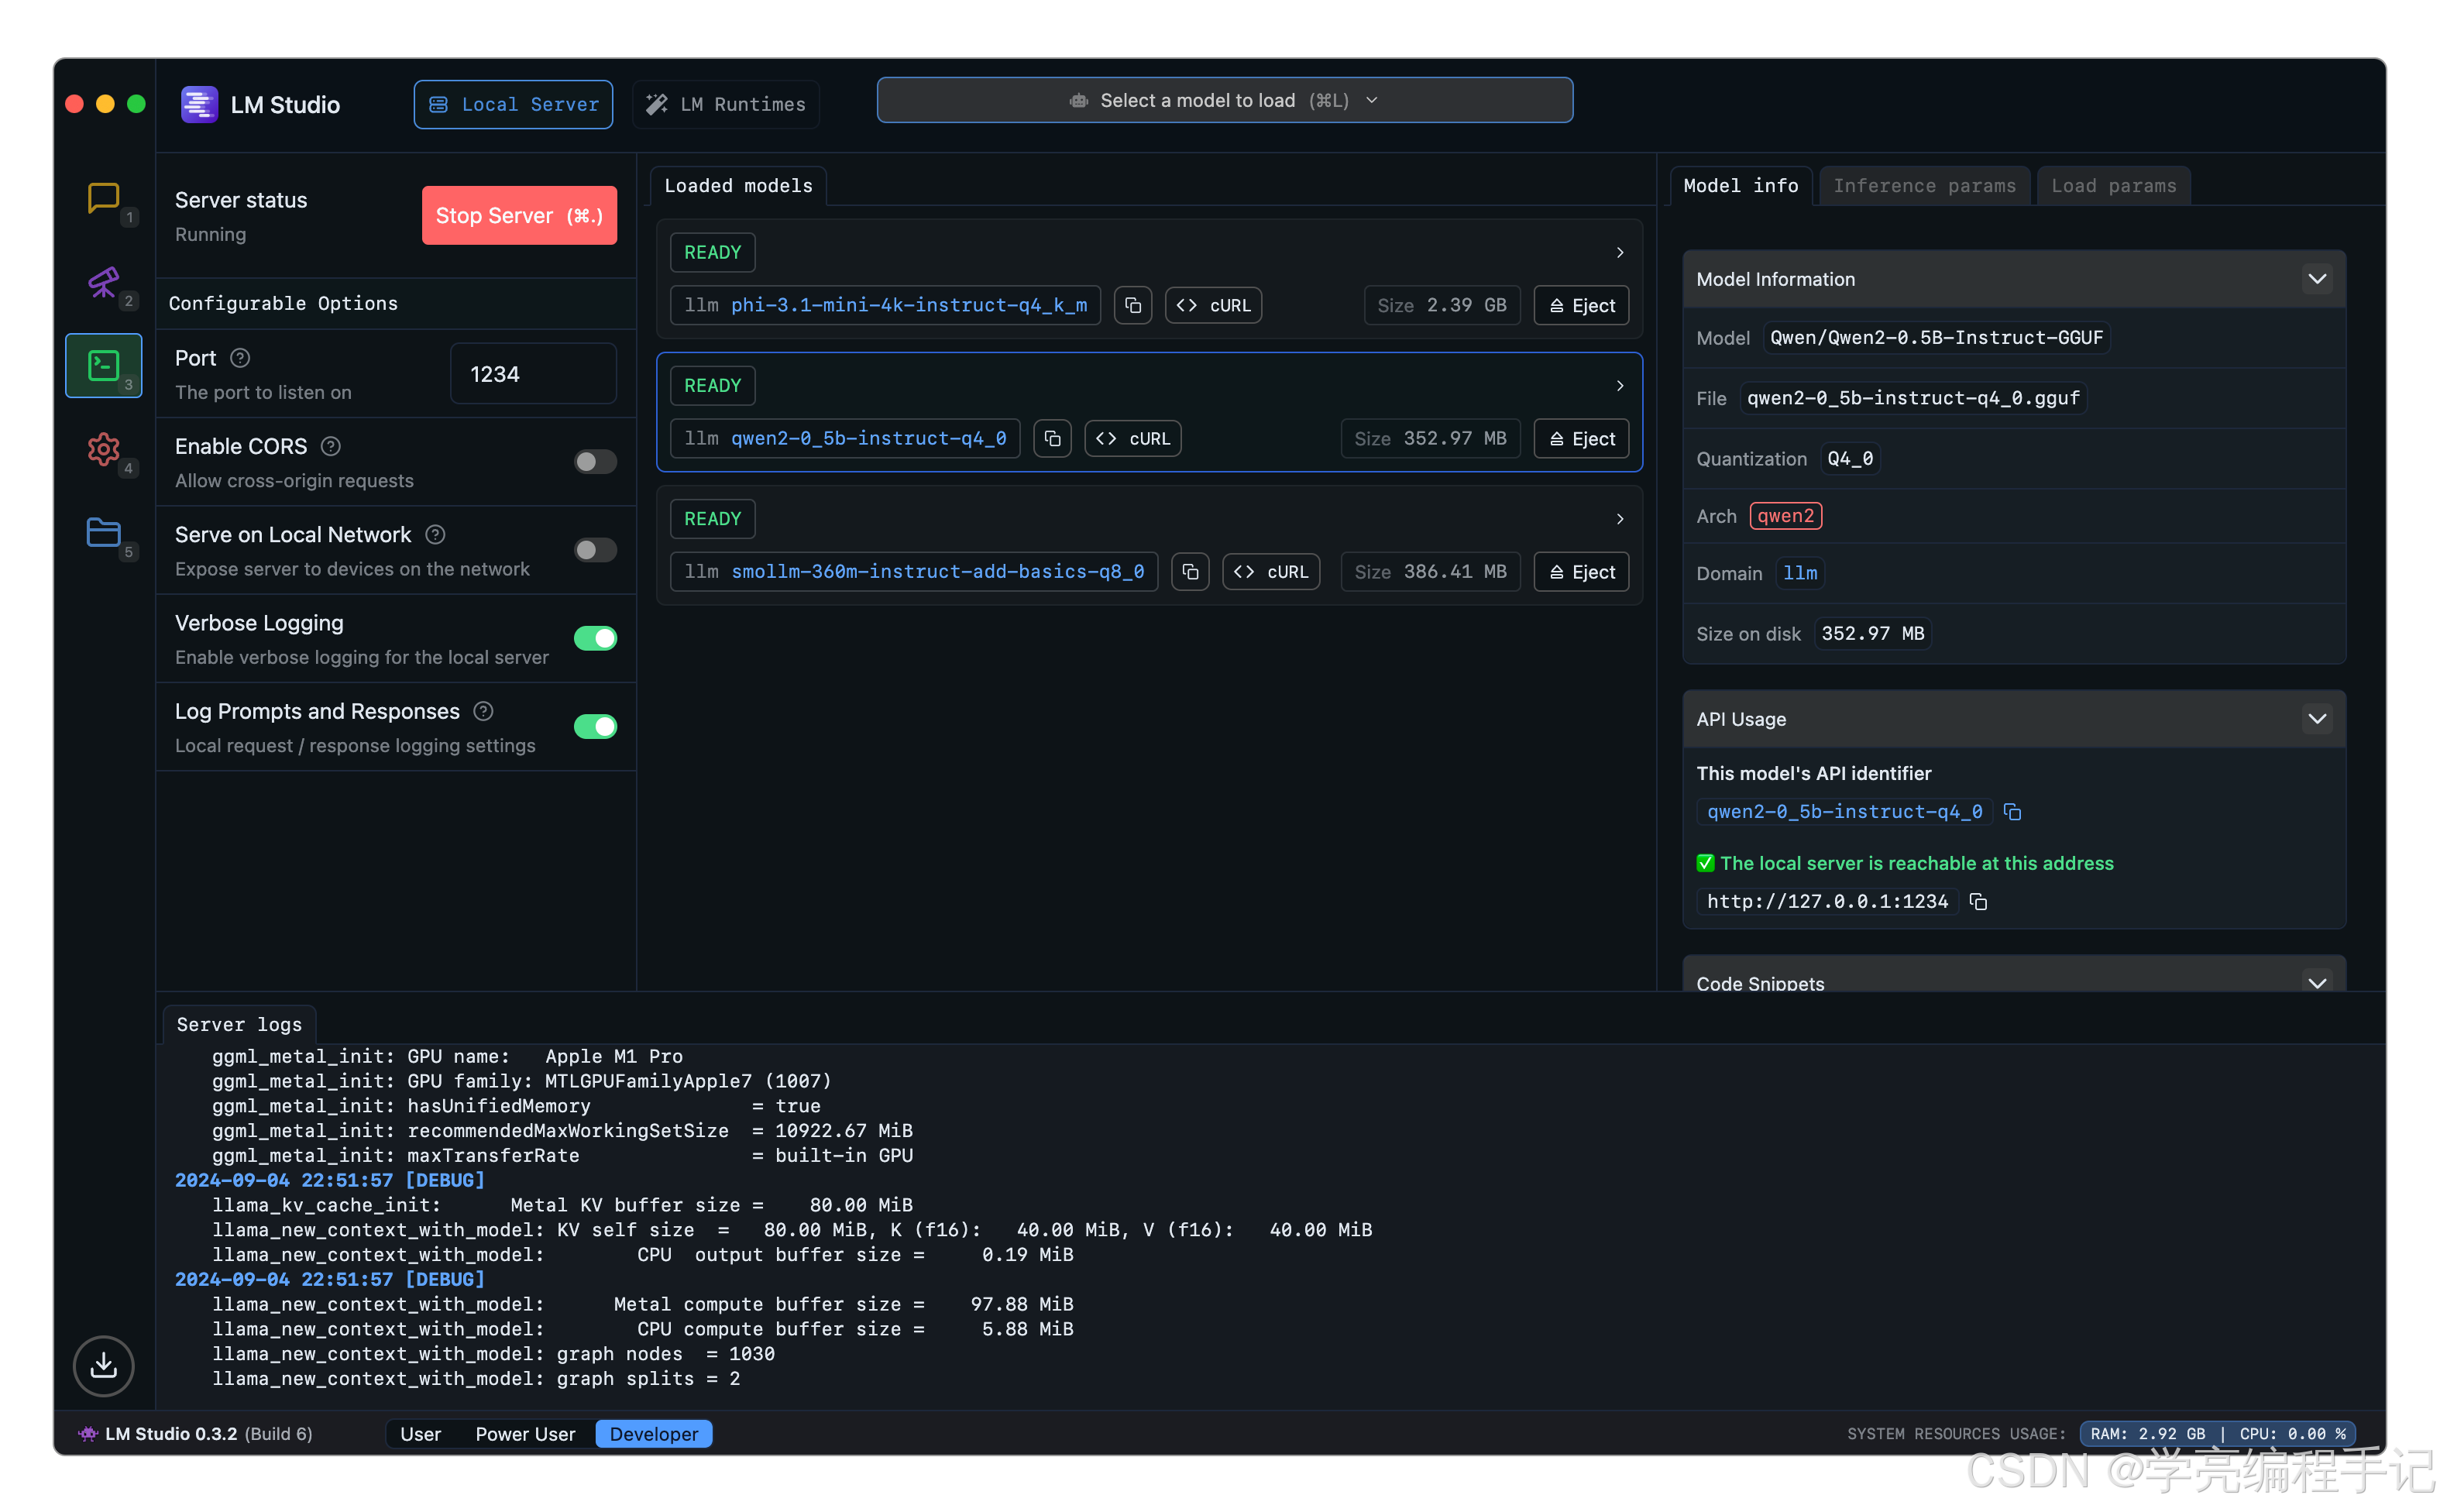Image resolution: width=2440 pixels, height=1512 pixels.
Task: Copy the qwen2 API identifier in API Usage
Action: (2012, 812)
